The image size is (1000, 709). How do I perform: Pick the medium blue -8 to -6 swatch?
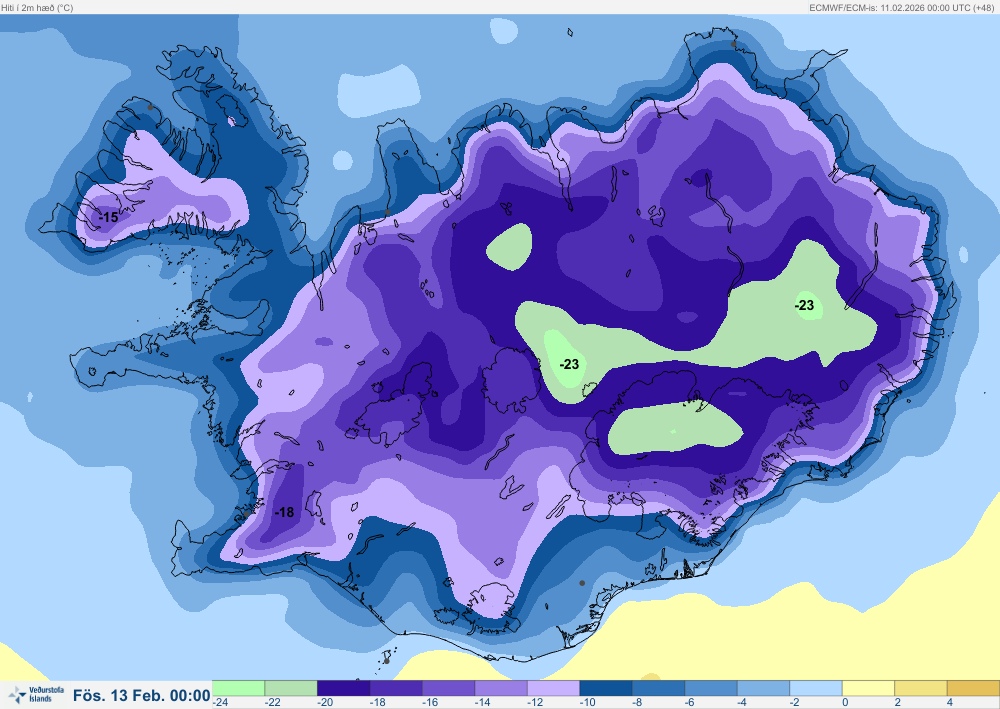[658, 688]
